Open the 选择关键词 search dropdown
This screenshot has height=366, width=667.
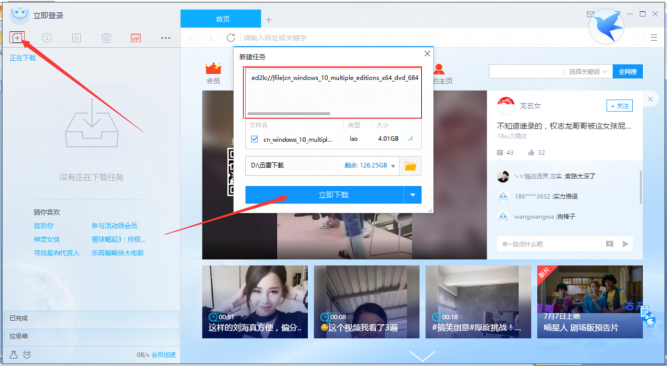588,72
